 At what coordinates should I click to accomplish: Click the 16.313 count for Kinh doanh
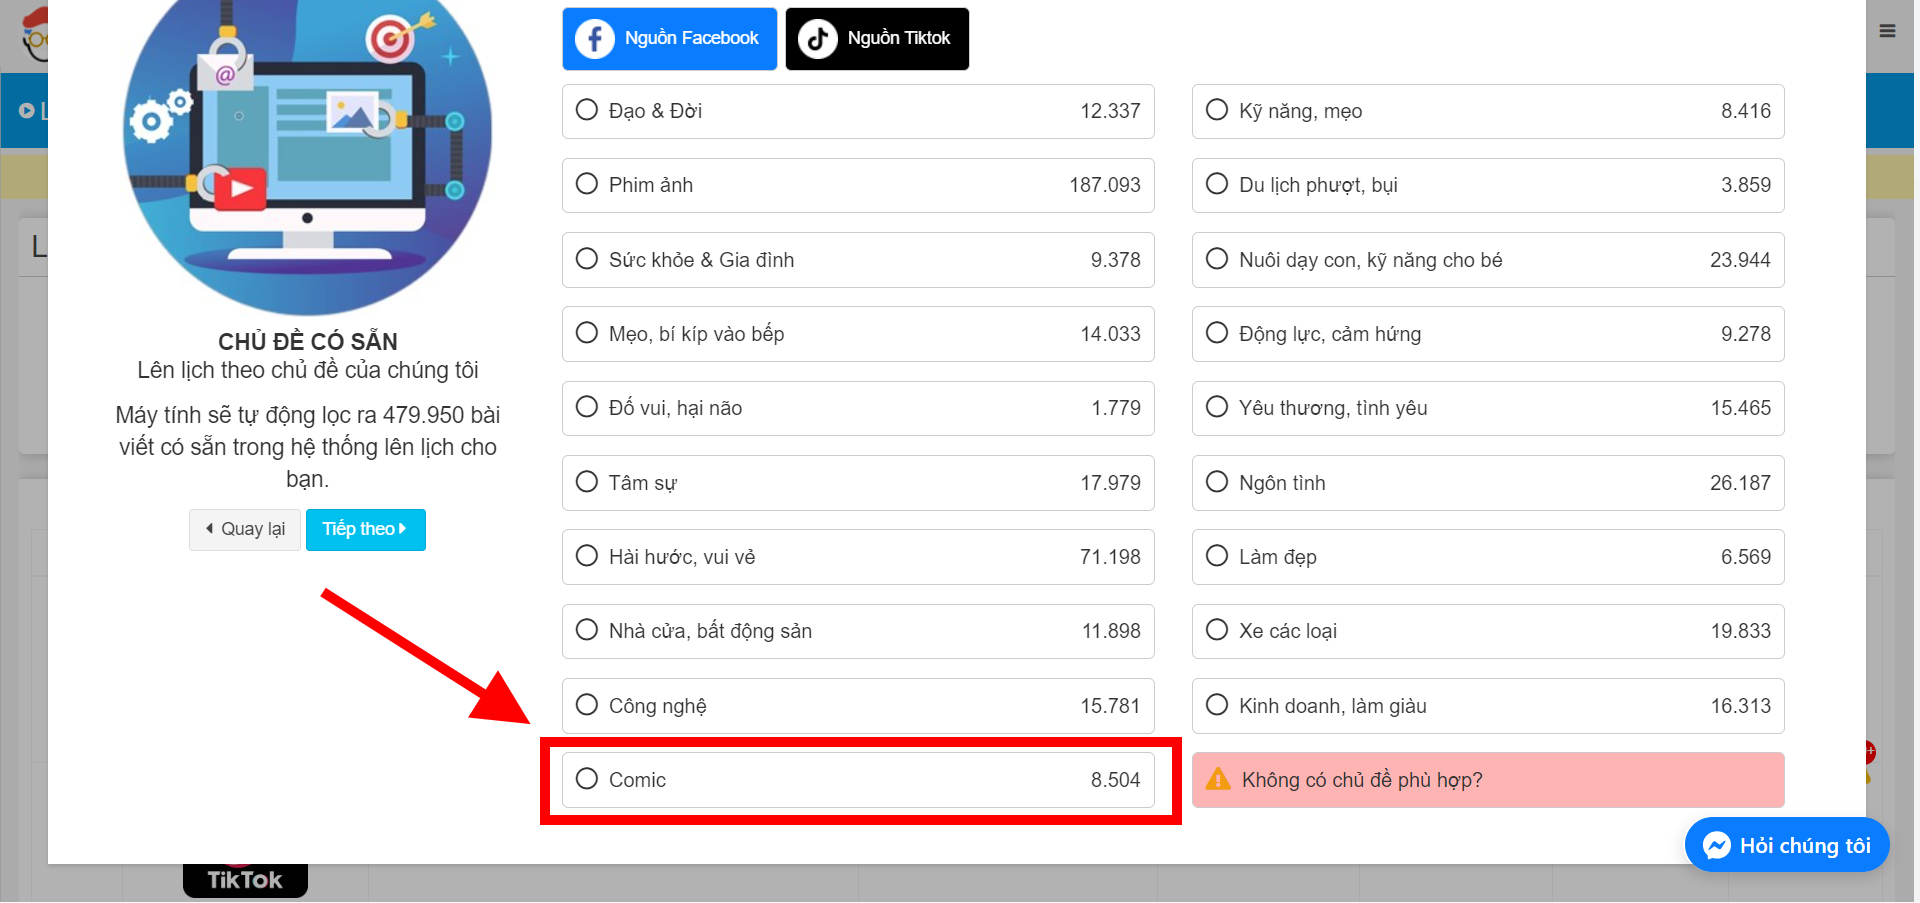(x=1740, y=706)
